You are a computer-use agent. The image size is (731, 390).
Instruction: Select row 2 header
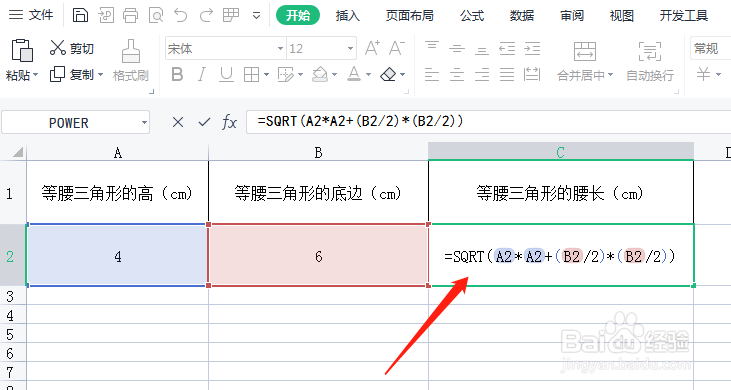13,256
